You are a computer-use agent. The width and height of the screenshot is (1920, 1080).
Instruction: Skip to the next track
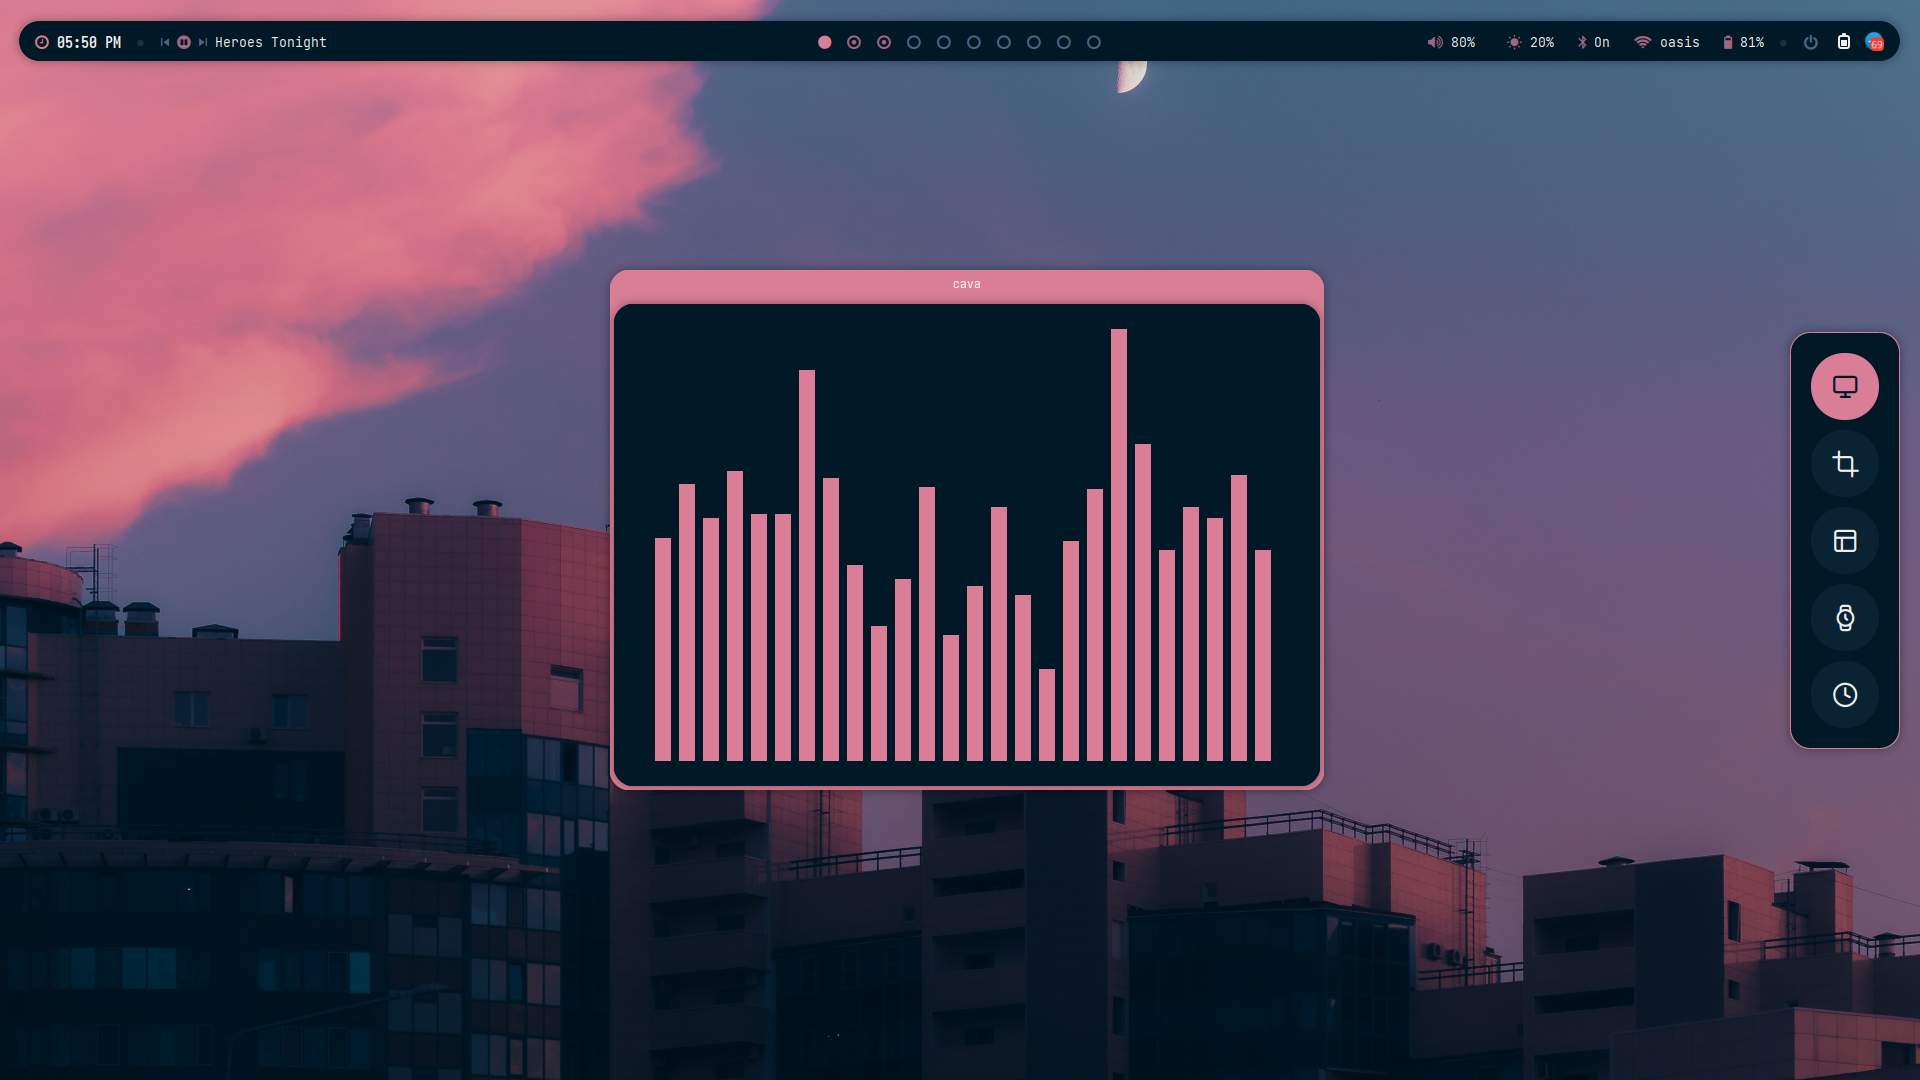[203, 42]
